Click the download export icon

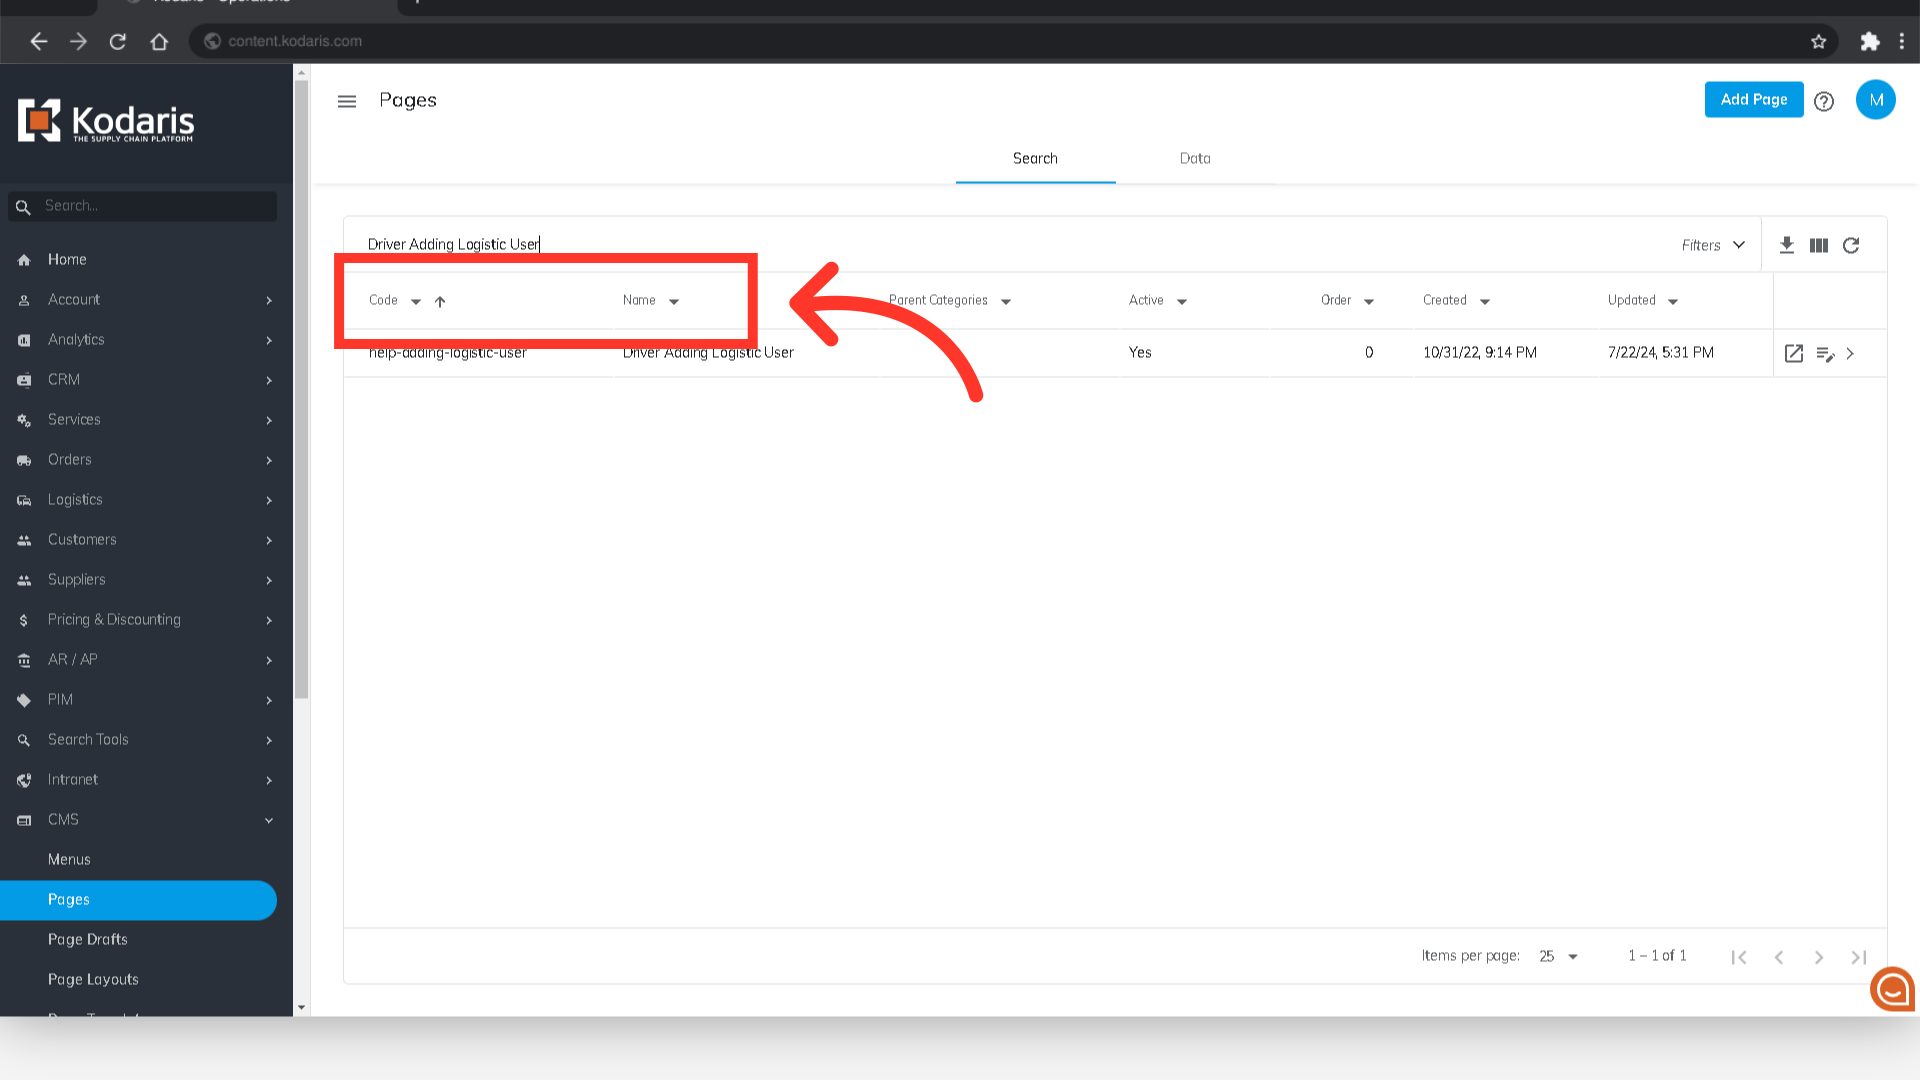(1786, 245)
